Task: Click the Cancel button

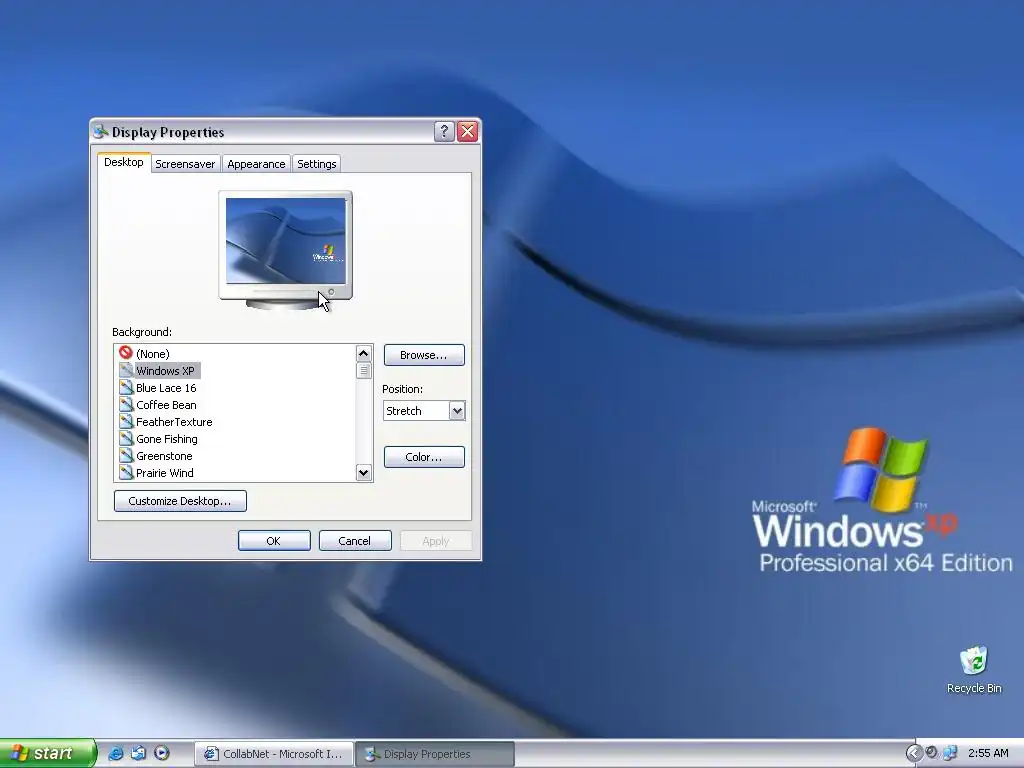Action: coord(355,541)
